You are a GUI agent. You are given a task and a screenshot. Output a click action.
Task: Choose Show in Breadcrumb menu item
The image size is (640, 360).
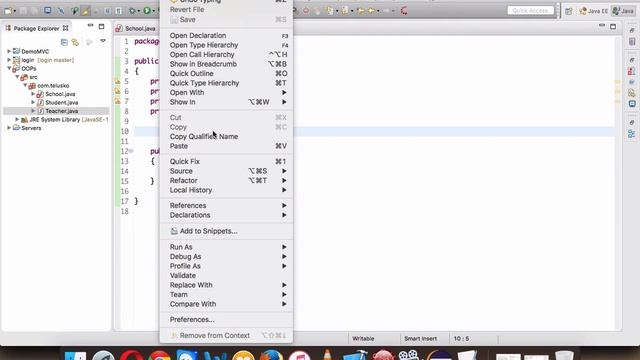pos(226,64)
